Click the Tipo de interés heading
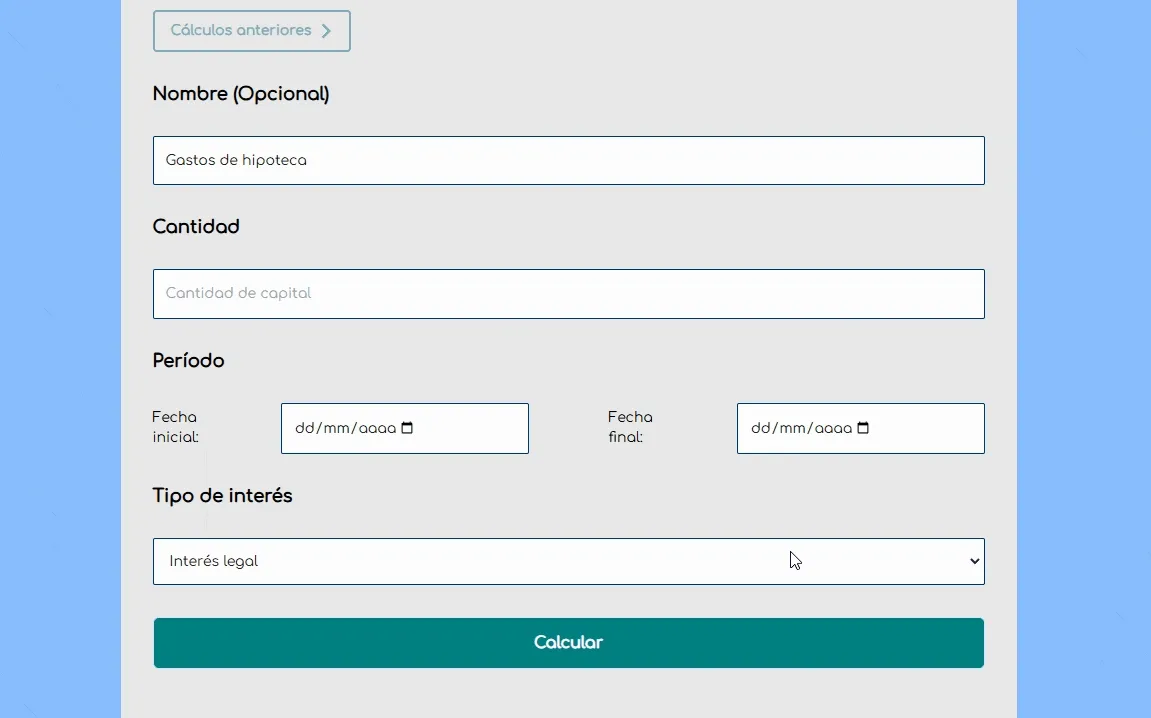 click(x=222, y=496)
